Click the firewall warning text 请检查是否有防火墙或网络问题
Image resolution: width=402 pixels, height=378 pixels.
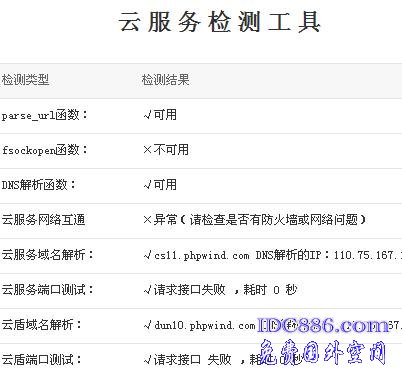(x=274, y=220)
